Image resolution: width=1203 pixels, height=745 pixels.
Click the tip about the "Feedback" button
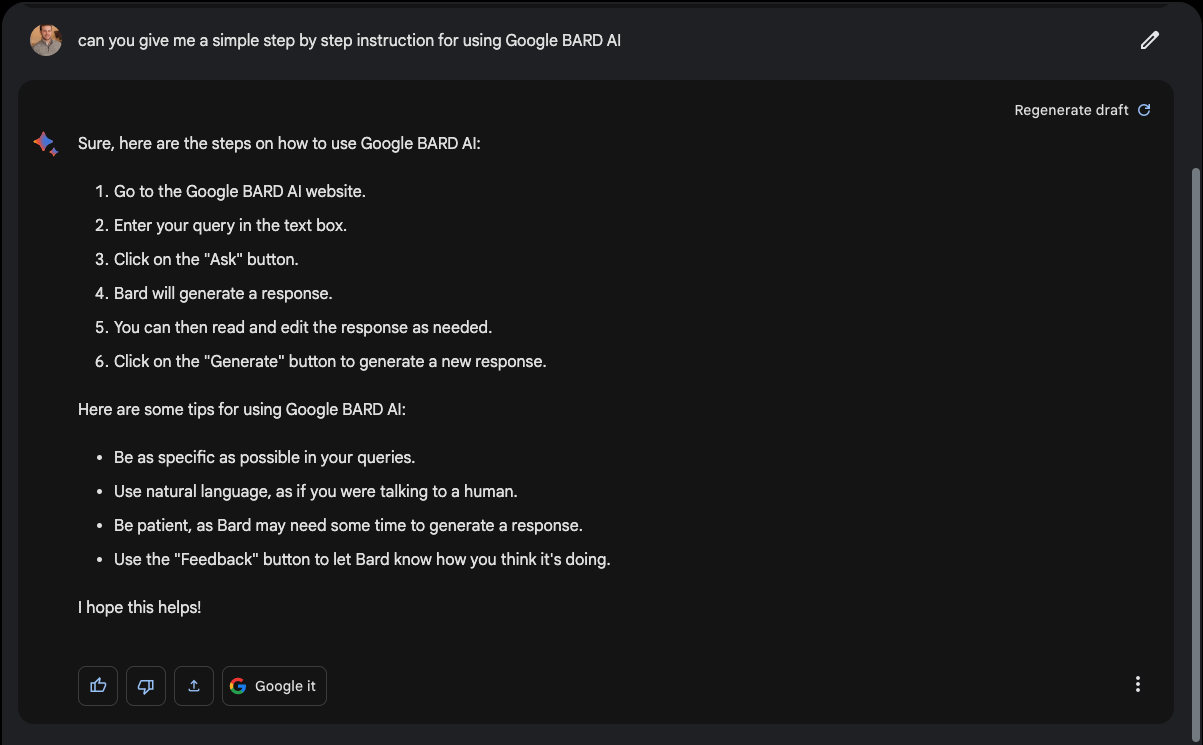(x=362, y=559)
